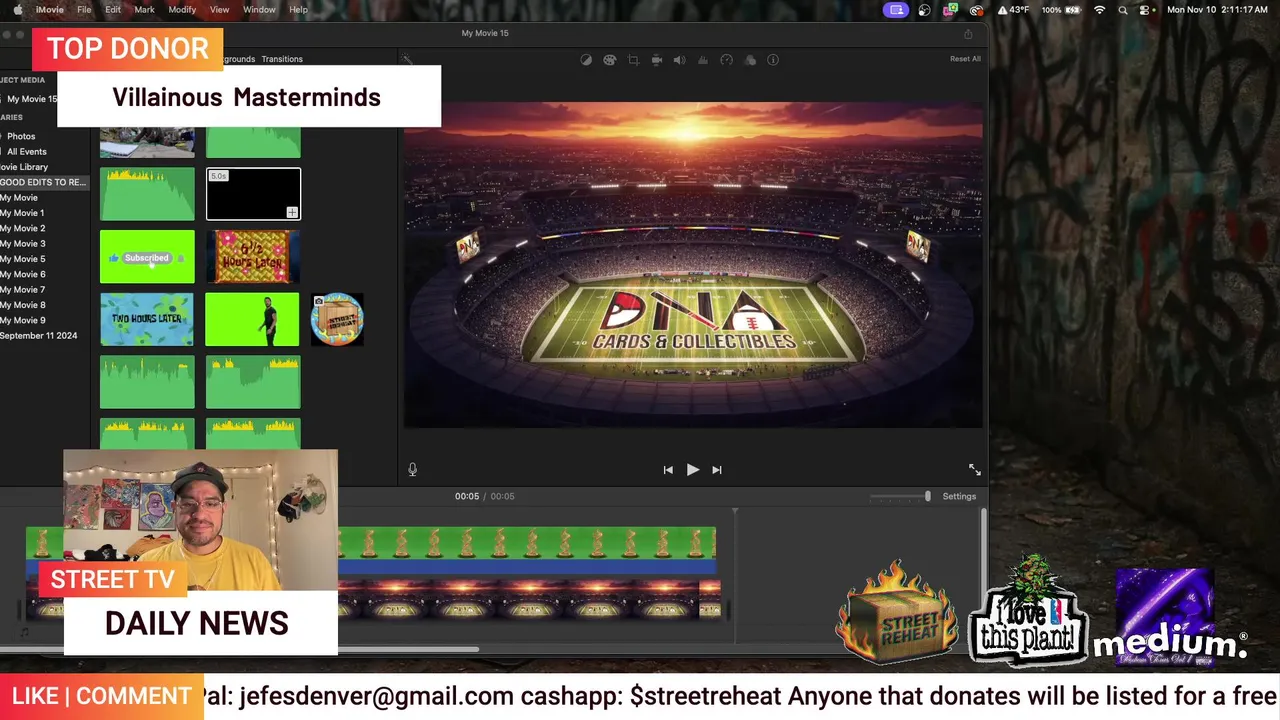Open the Apple menu
The height and width of the screenshot is (720, 1280).
click(x=17, y=10)
